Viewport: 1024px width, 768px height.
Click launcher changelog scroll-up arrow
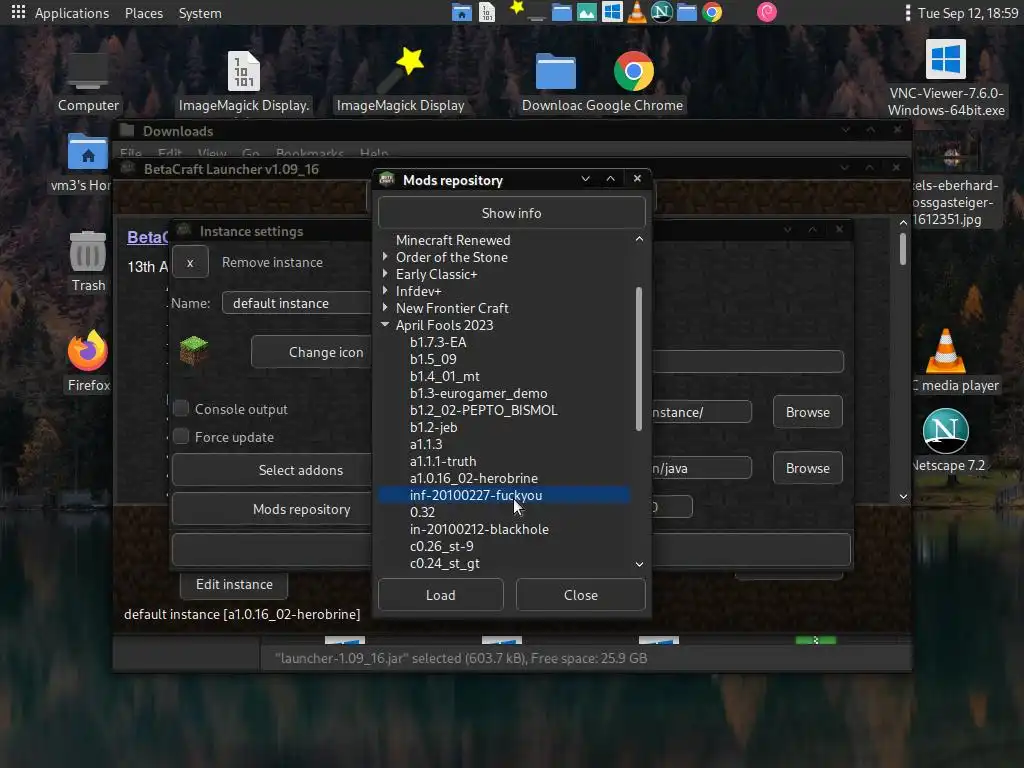click(903, 223)
